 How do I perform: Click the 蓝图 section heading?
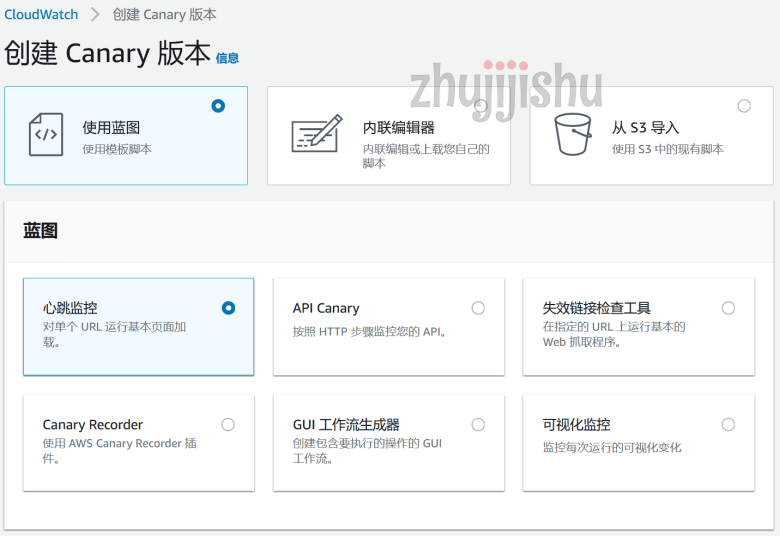[x=40, y=231]
